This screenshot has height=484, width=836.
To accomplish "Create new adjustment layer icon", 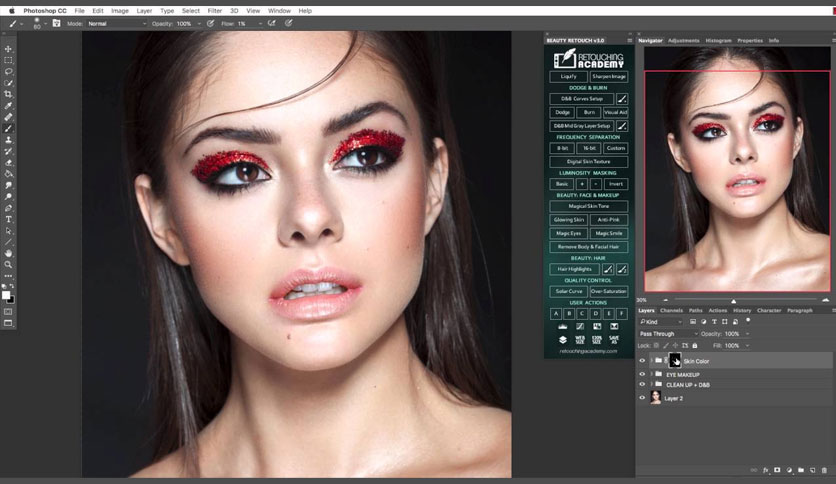I will pyautogui.click(x=789, y=470).
